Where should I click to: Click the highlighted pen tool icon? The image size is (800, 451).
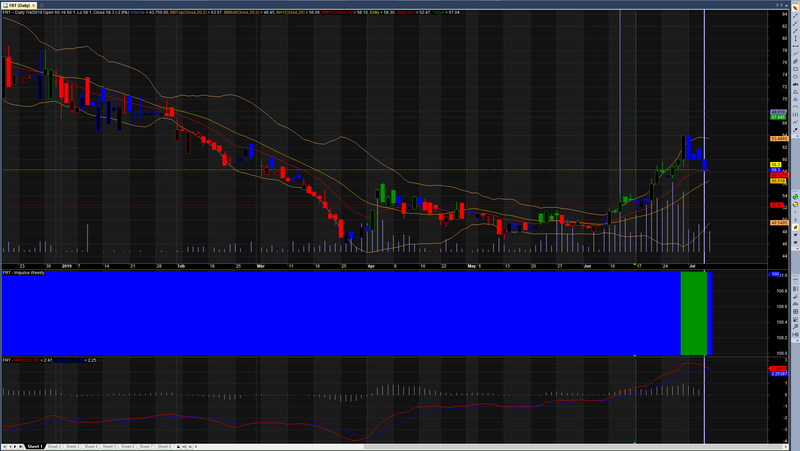pyautogui.click(x=795, y=227)
